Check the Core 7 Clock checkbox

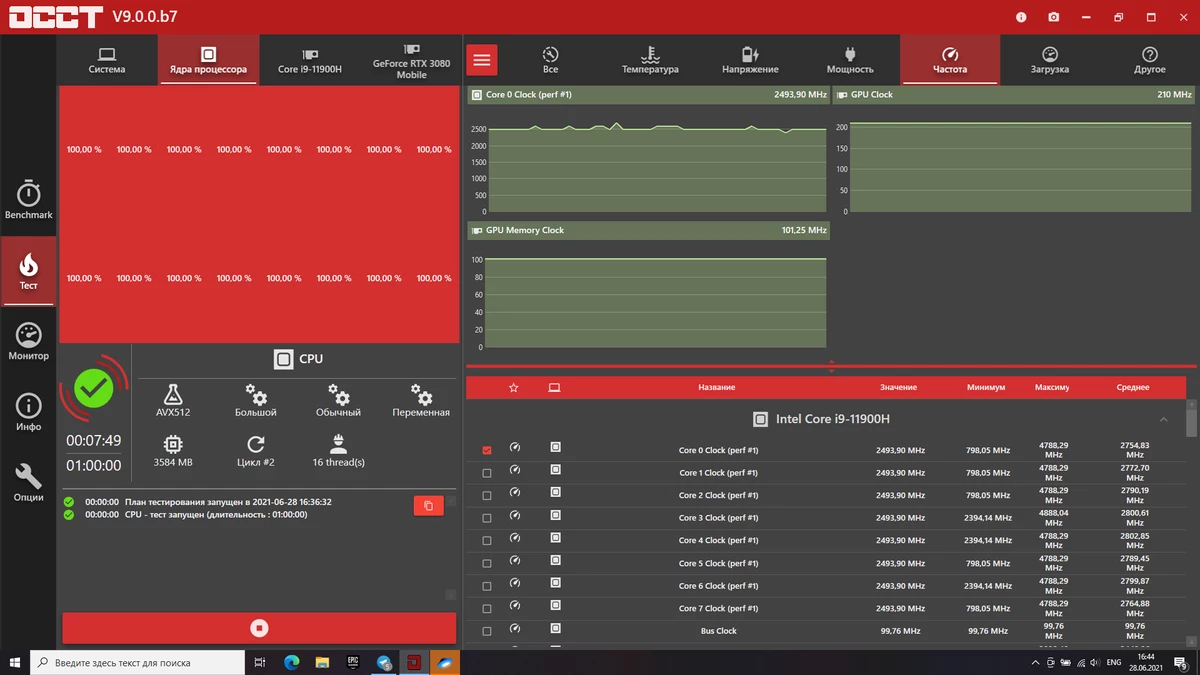click(487, 609)
